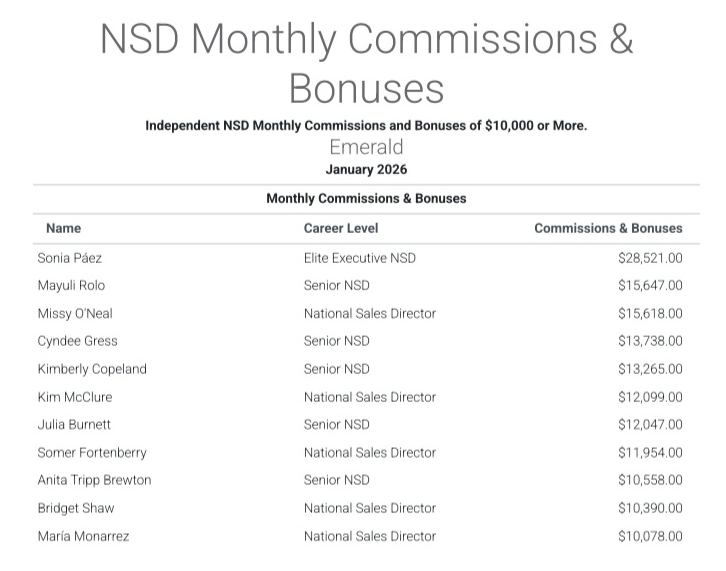Click the Emerald division heading
726x571 pixels.
[x=366, y=148]
